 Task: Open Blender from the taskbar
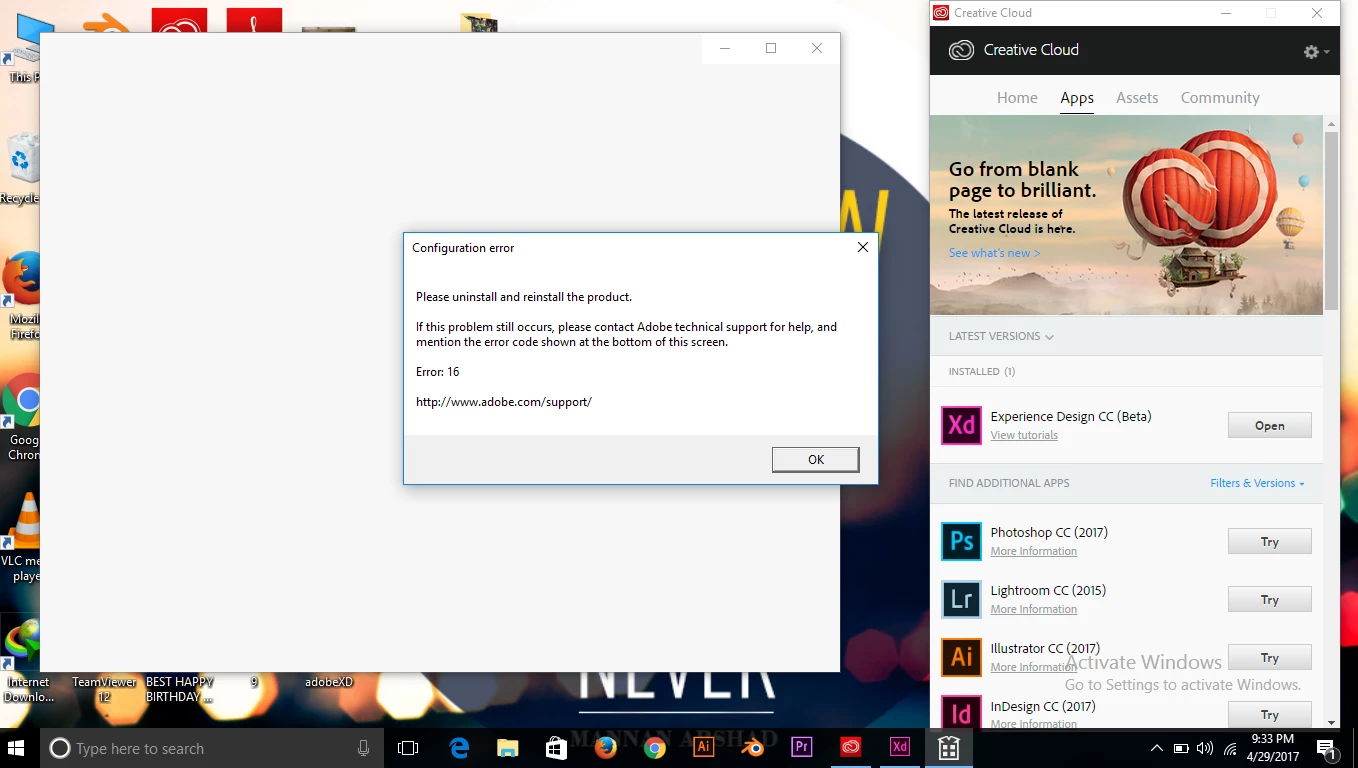point(753,747)
